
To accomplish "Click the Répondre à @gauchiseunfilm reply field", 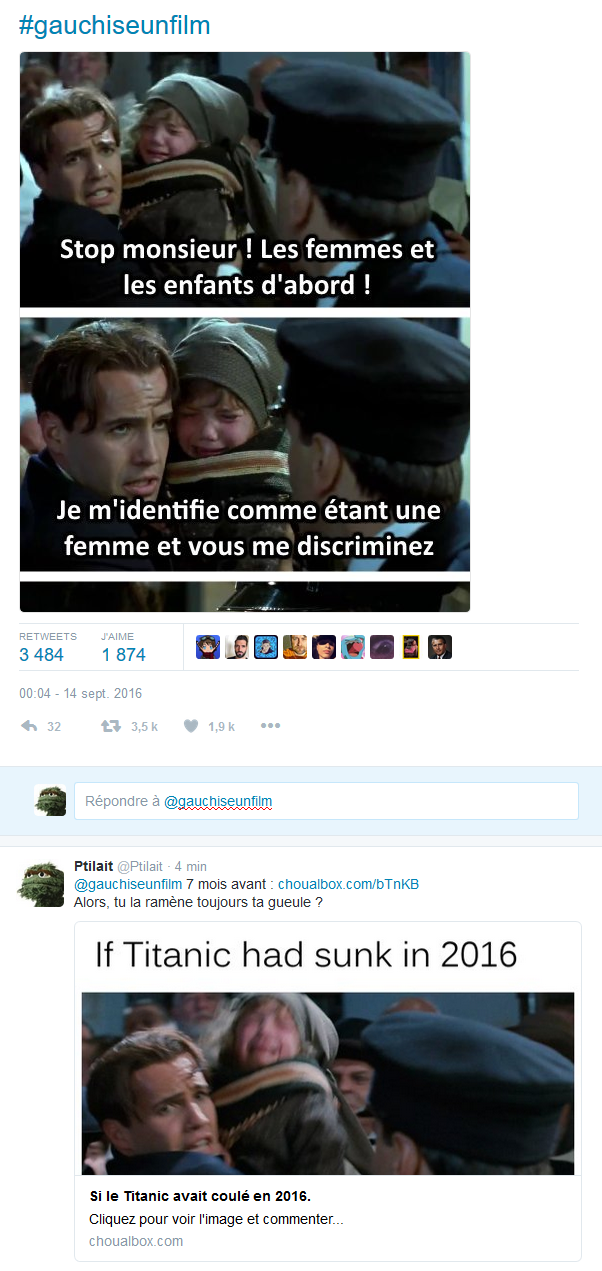I will [326, 801].
